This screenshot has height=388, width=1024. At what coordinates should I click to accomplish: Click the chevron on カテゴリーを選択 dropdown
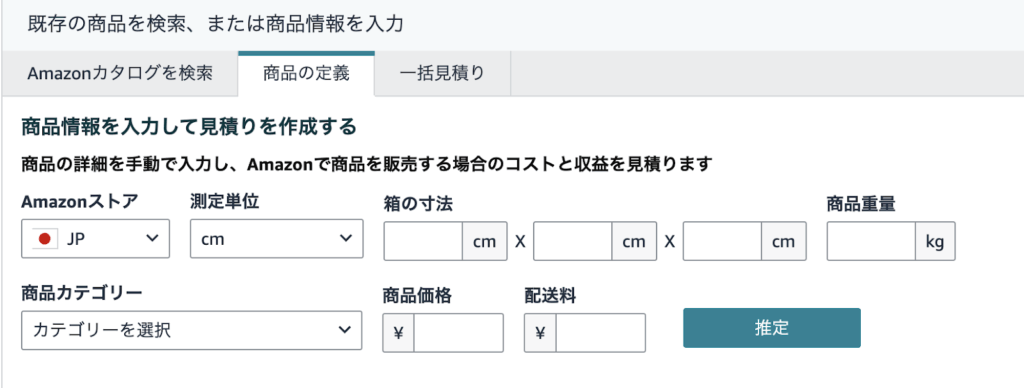pos(345,330)
